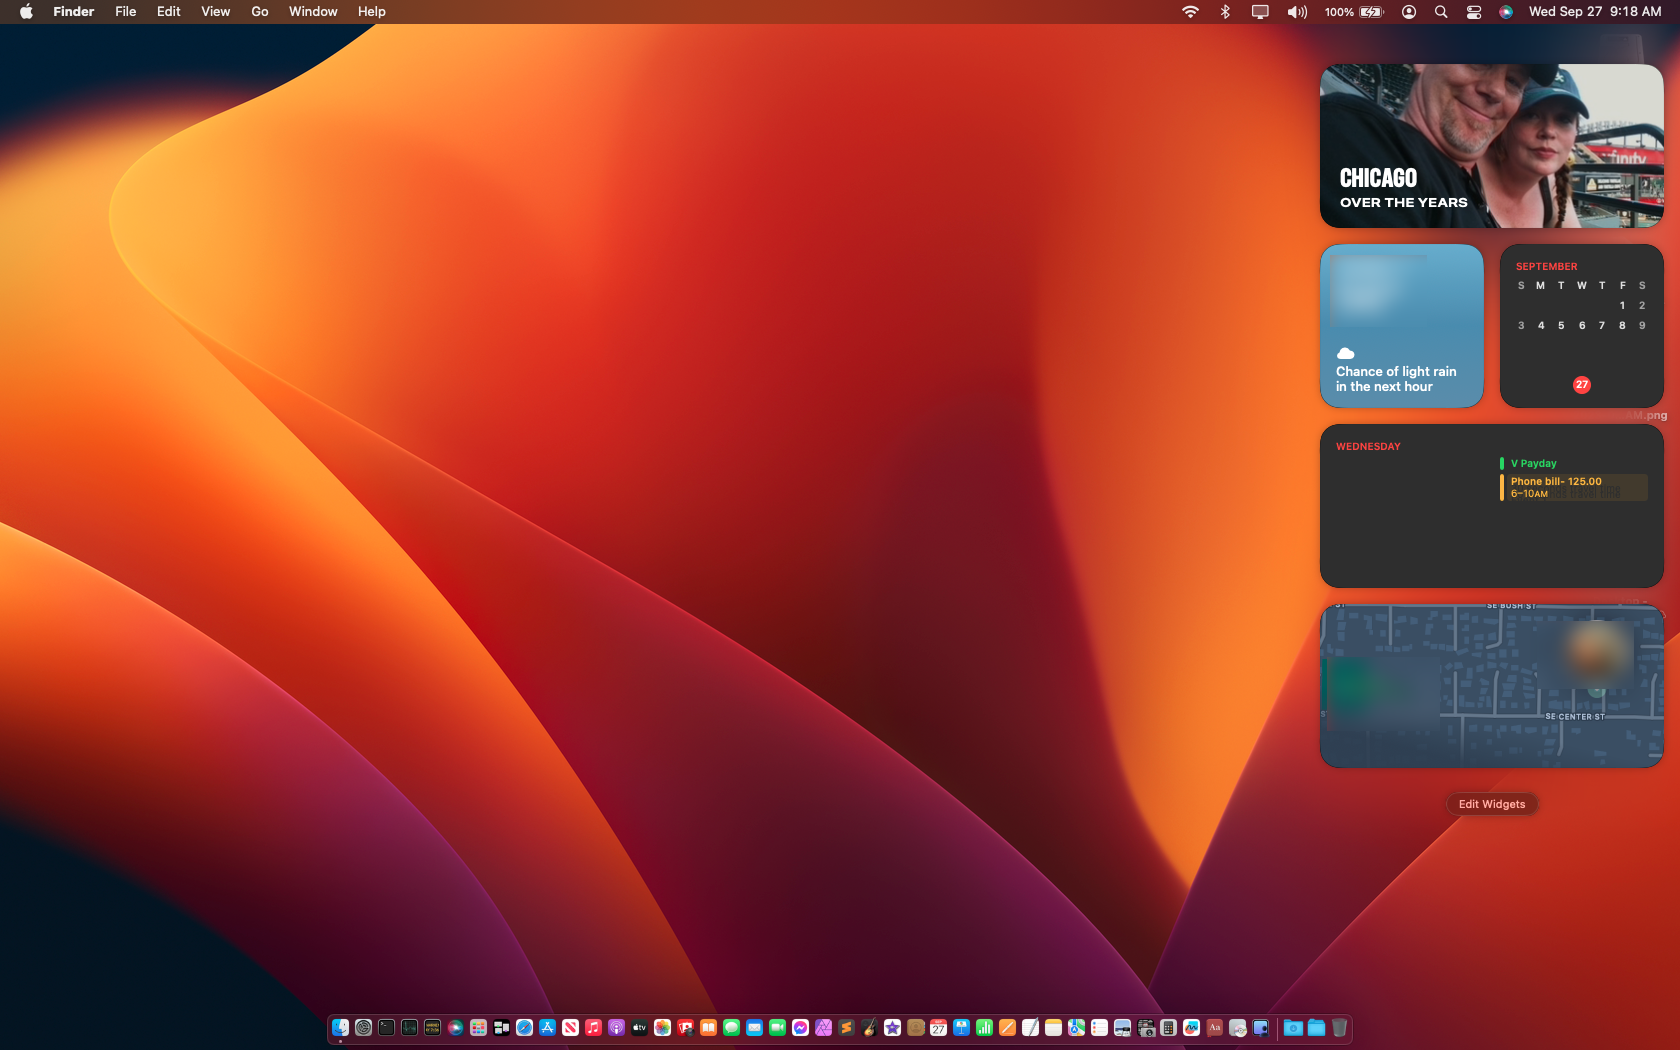
Task: Launch Music from the dock
Action: click(x=593, y=1027)
